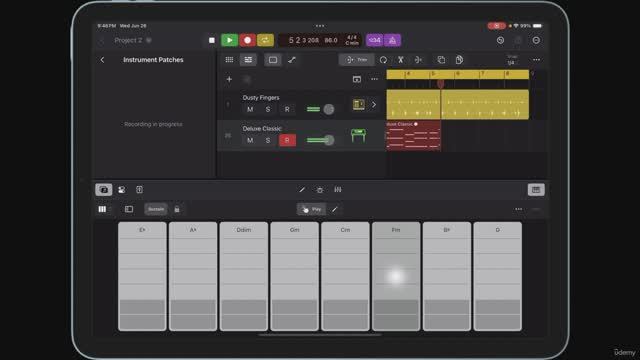Viewport: 640px width, 360px height.
Task: Show the region/frame view button
Action: tap(273, 60)
